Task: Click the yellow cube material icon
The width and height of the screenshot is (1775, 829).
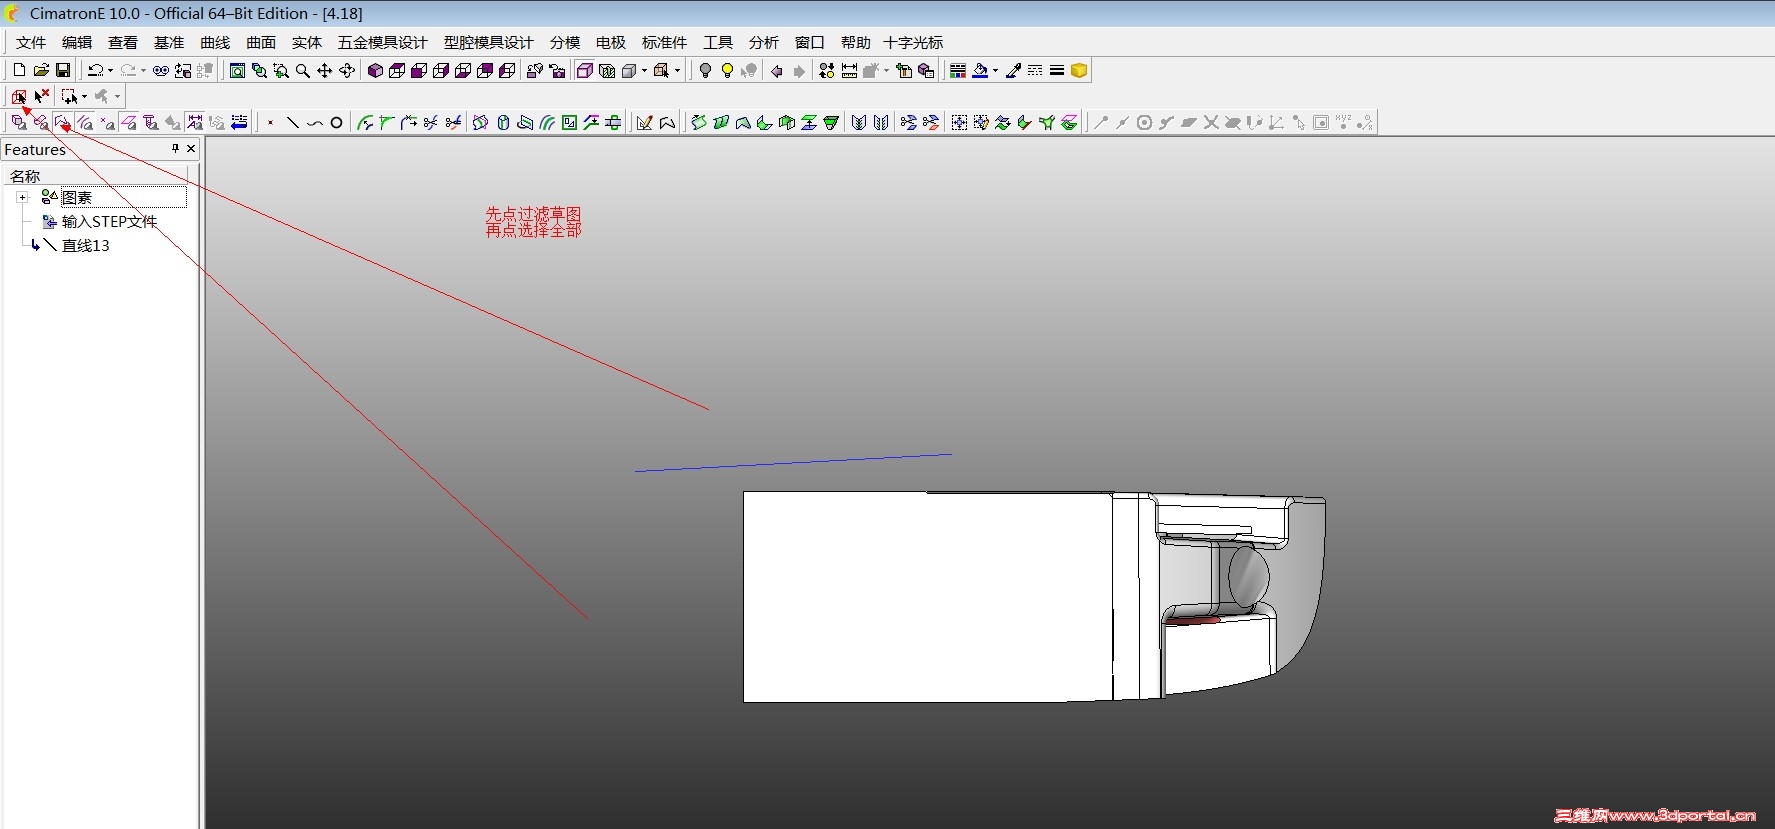Action: click(1078, 70)
